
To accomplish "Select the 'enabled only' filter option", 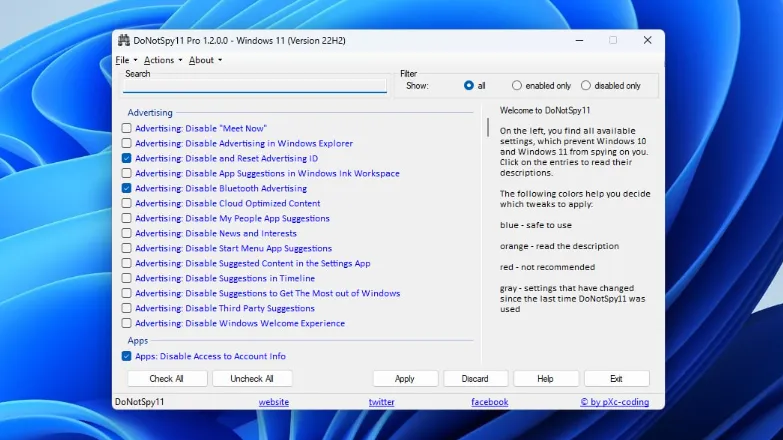I will point(517,86).
